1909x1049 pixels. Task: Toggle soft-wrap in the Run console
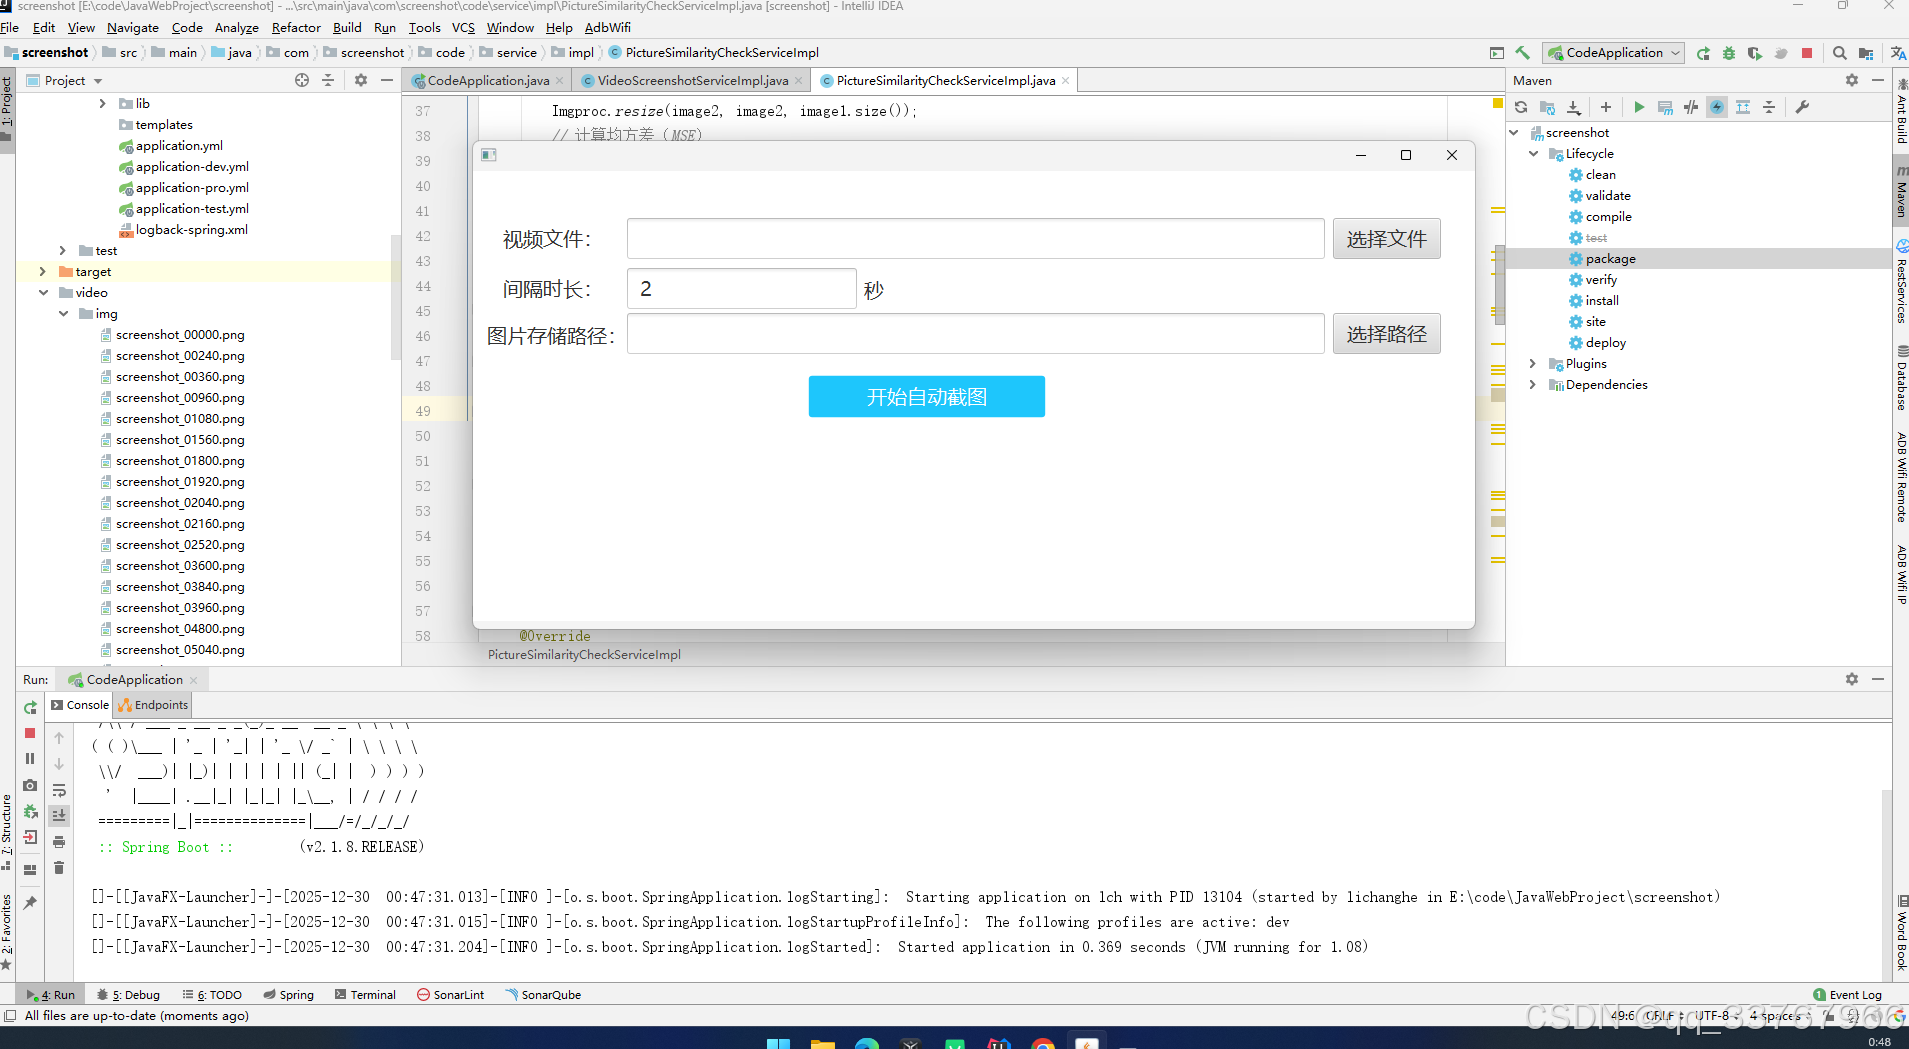point(59,791)
